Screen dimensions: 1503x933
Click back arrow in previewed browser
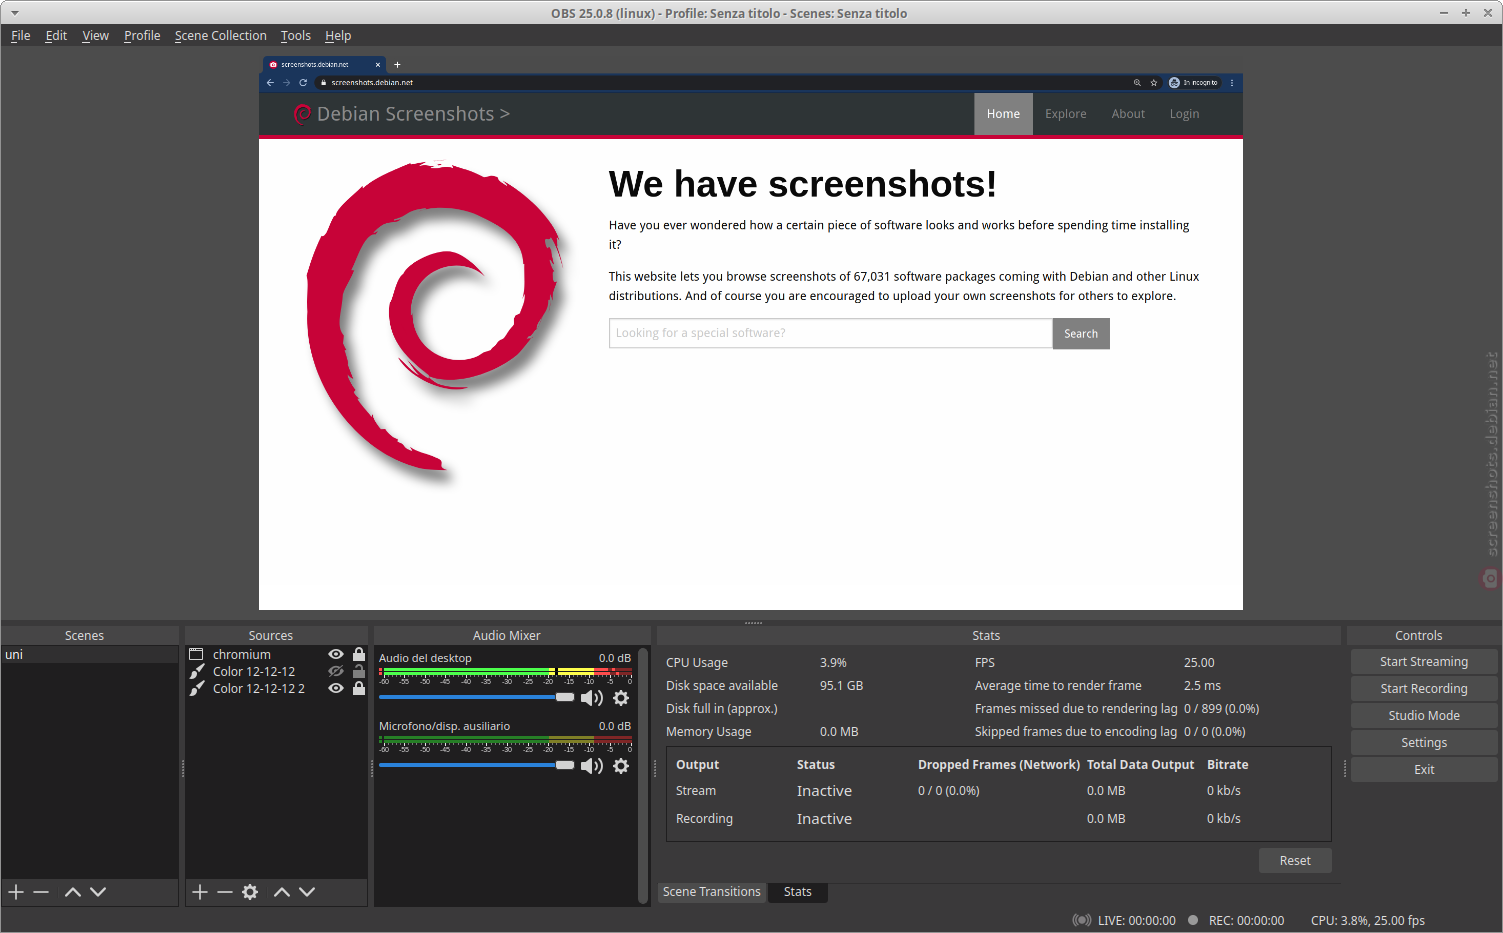(x=270, y=83)
